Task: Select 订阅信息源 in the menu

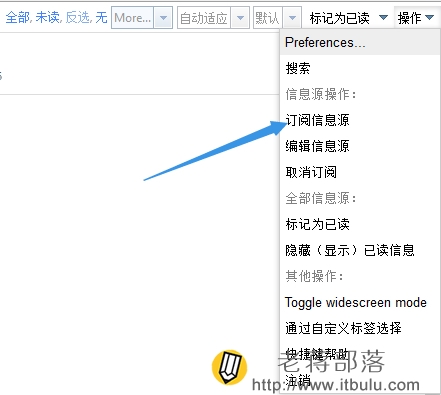Action: coord(360,120)
